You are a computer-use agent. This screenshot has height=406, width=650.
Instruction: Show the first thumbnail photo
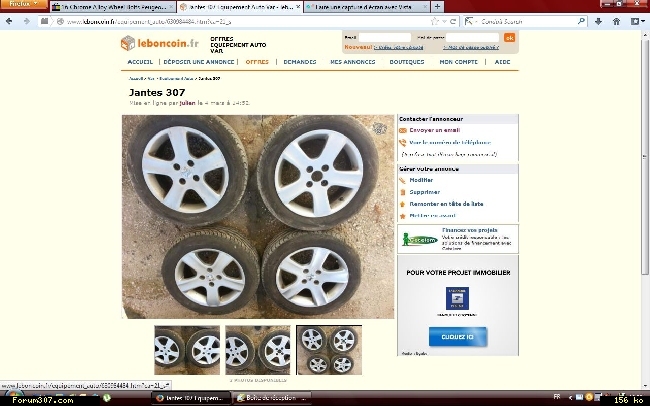click(187, 350)
